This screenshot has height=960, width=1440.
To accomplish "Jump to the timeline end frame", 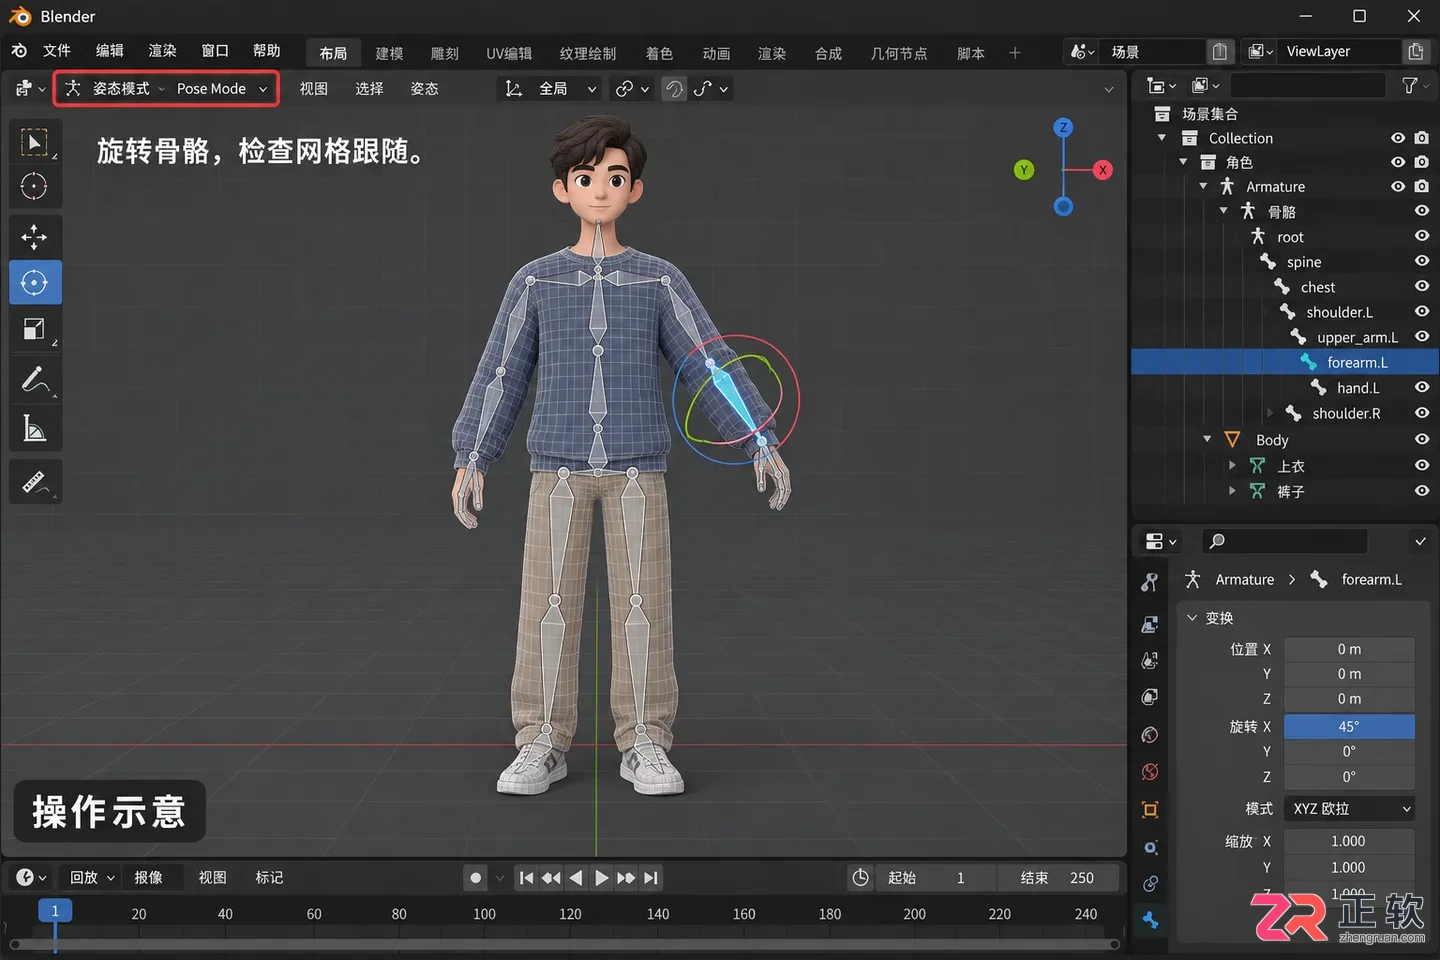I will (651, 878).
